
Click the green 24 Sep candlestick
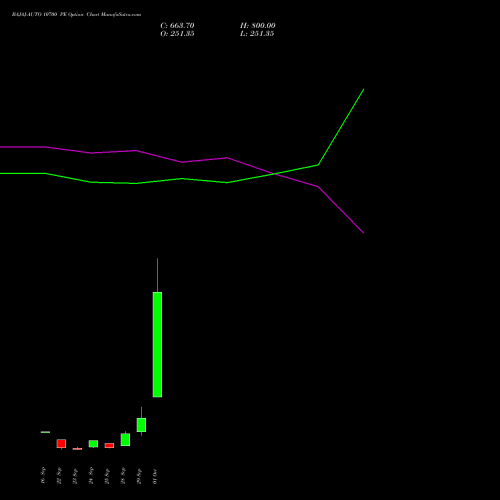coord(93,444)
